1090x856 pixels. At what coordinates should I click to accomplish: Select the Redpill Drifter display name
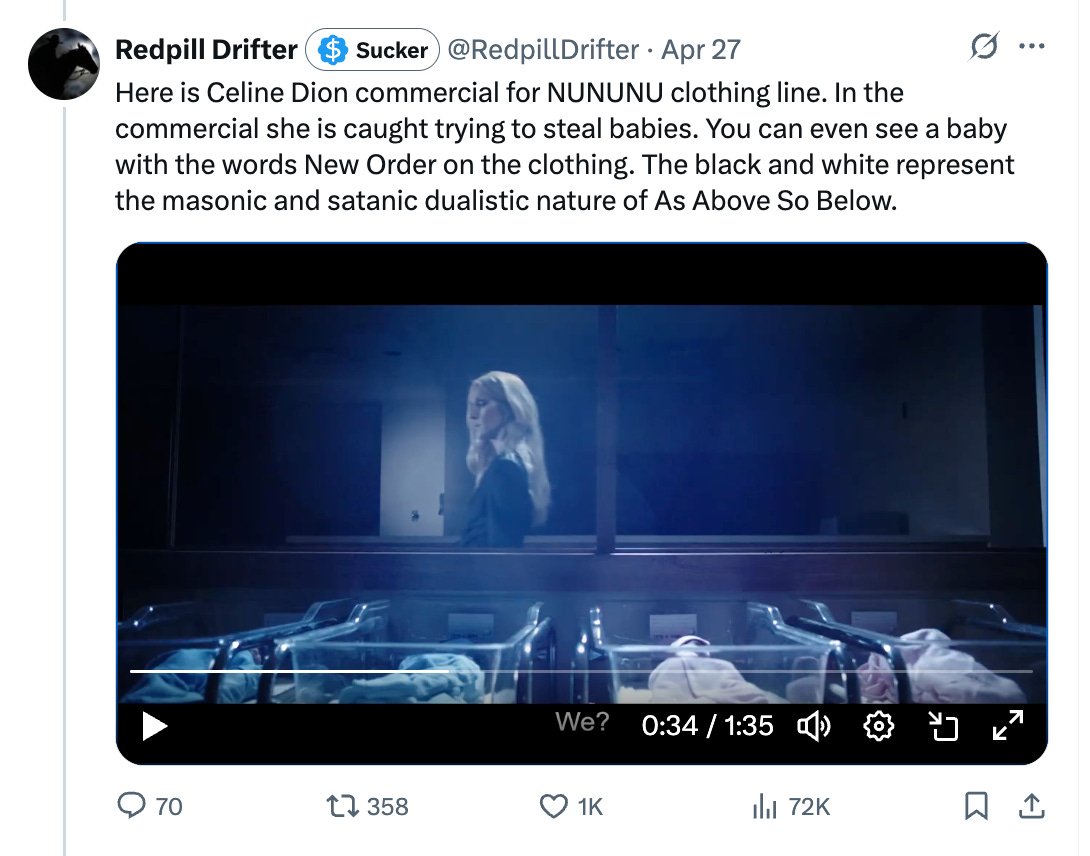click(x=204, y=49)
